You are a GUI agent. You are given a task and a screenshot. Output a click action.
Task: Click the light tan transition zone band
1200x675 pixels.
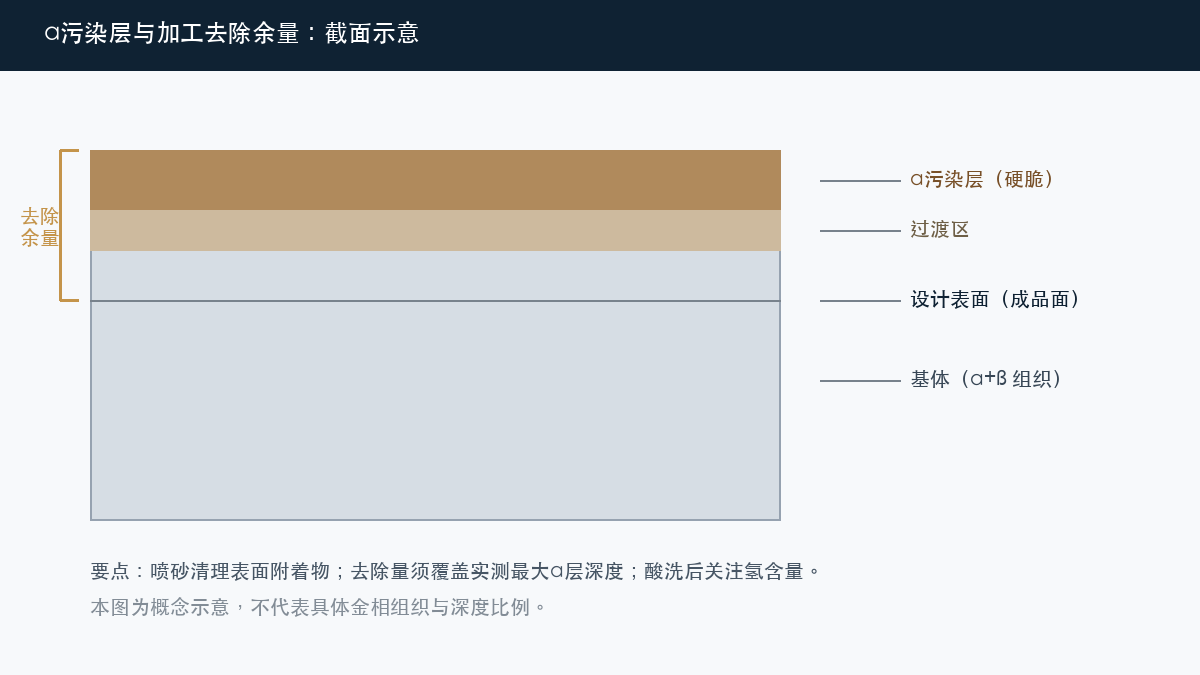[x=435, y=230]
